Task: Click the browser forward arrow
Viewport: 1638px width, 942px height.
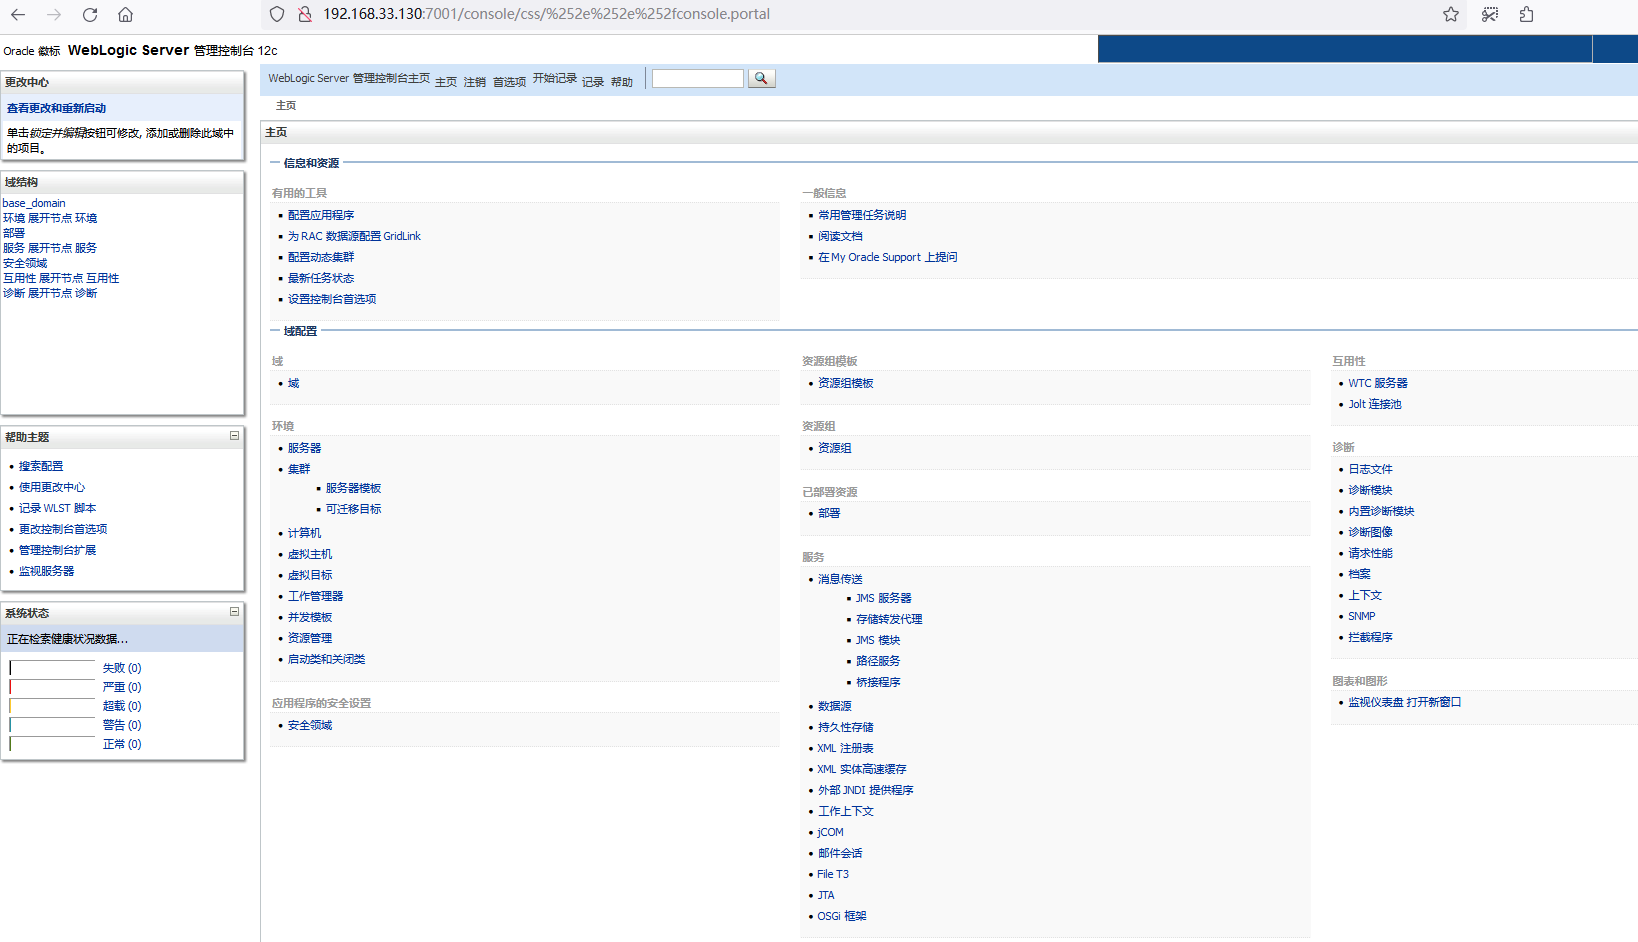Action: pyautogui.click(x=54, y=14)
